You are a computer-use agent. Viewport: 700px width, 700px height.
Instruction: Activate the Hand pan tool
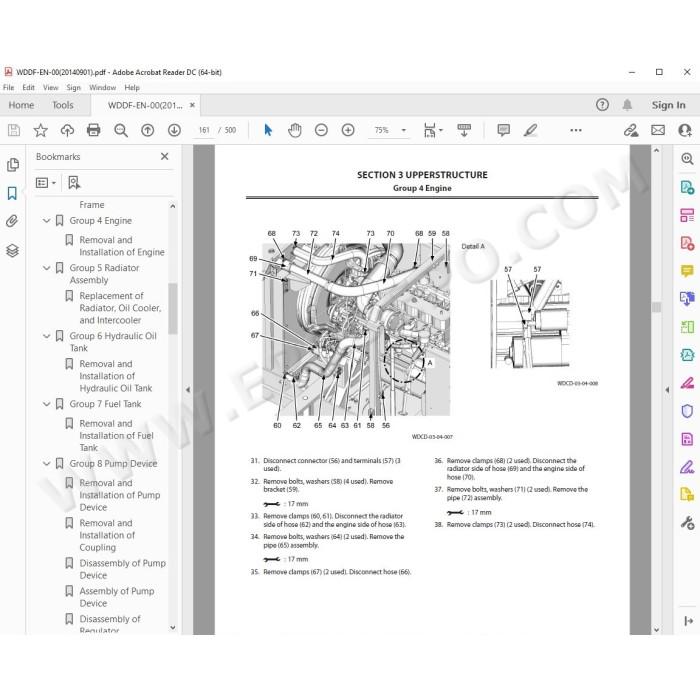(x=295, y=130)
